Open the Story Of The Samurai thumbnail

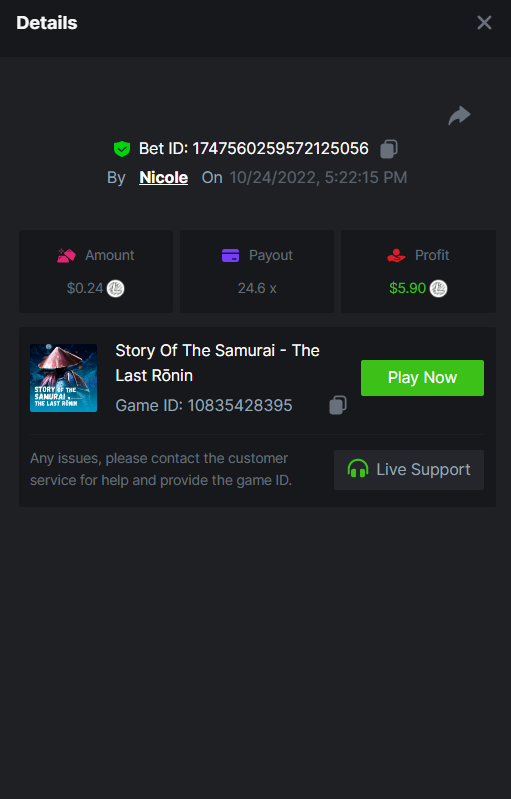64,378
